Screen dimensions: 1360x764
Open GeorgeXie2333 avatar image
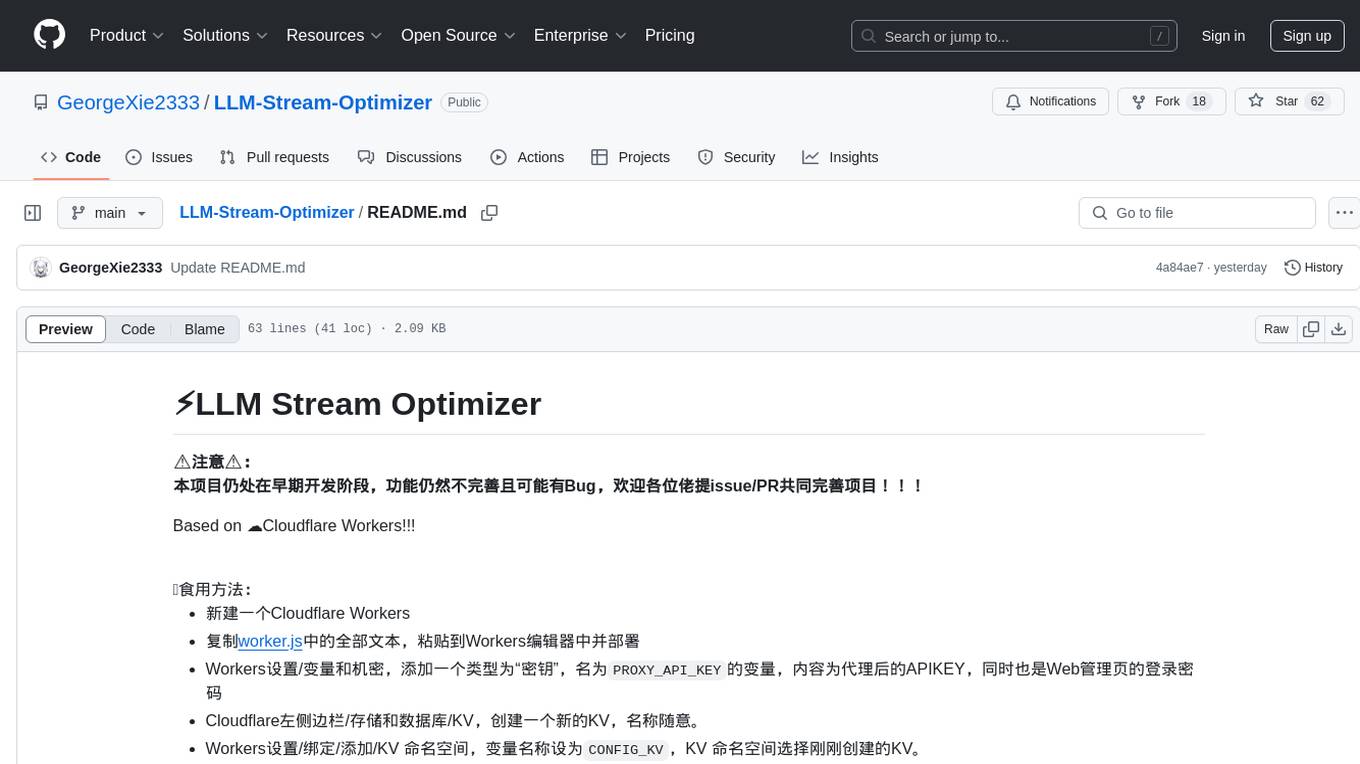tap(41, 268)
